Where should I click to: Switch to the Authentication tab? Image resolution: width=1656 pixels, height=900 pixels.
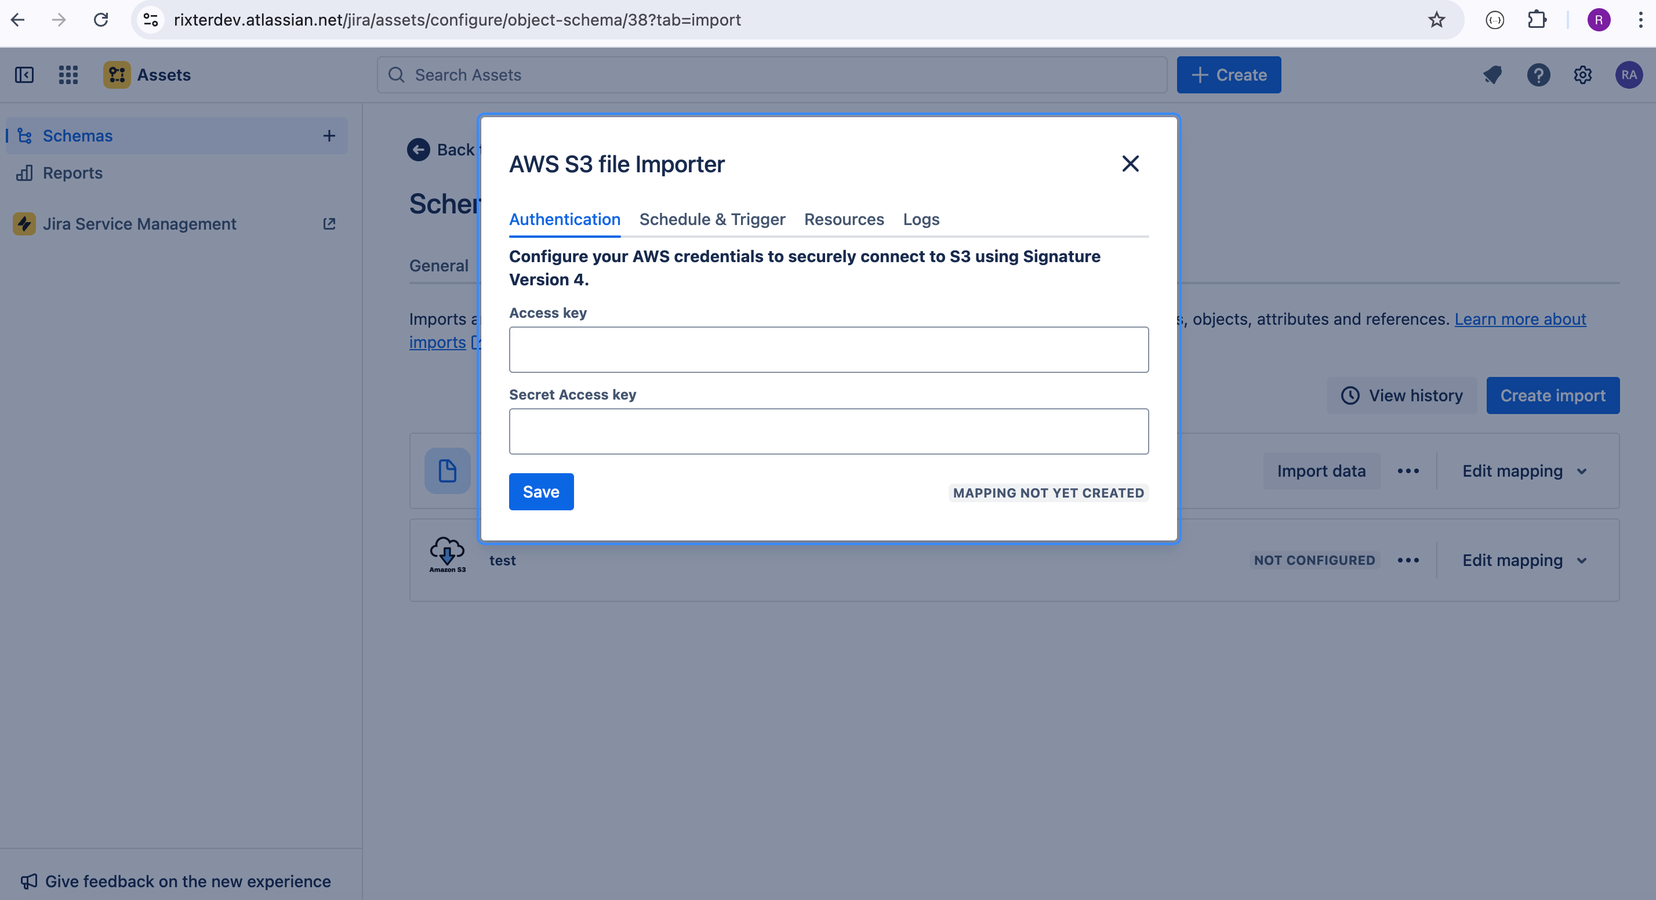pyautogui.click(x=565, y=219)
